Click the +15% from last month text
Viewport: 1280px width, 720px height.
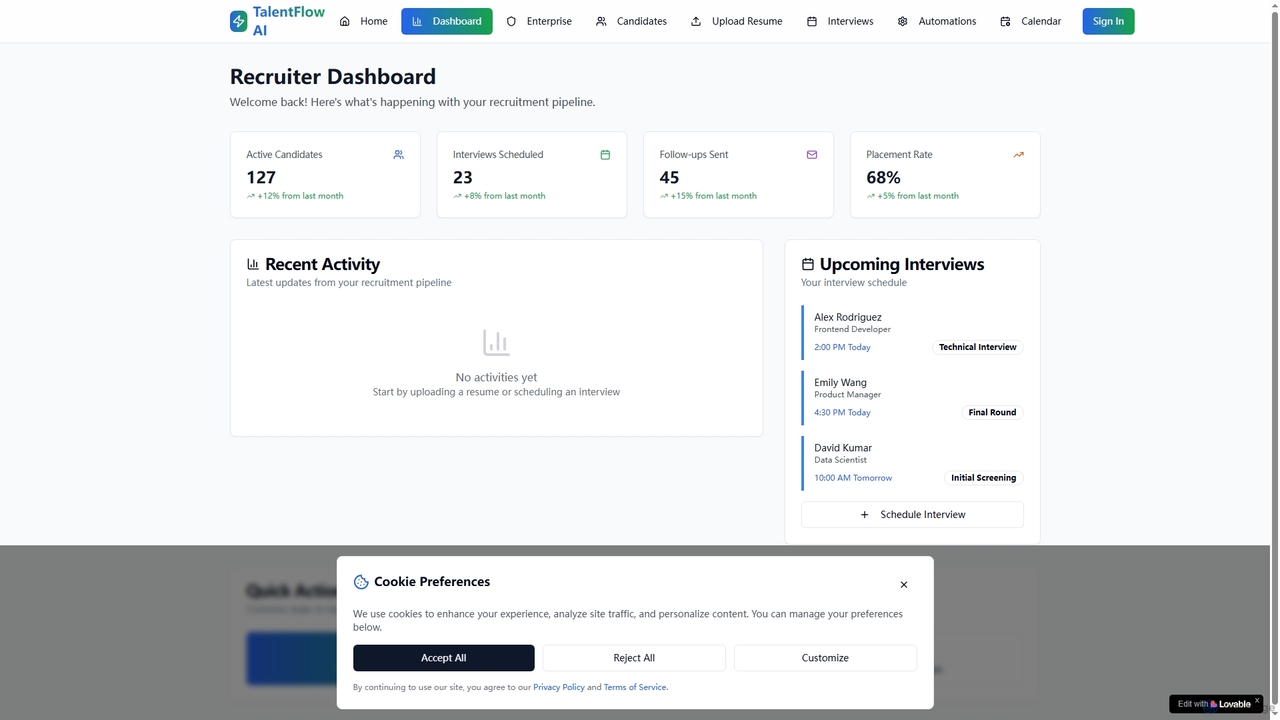pos(714,196)
